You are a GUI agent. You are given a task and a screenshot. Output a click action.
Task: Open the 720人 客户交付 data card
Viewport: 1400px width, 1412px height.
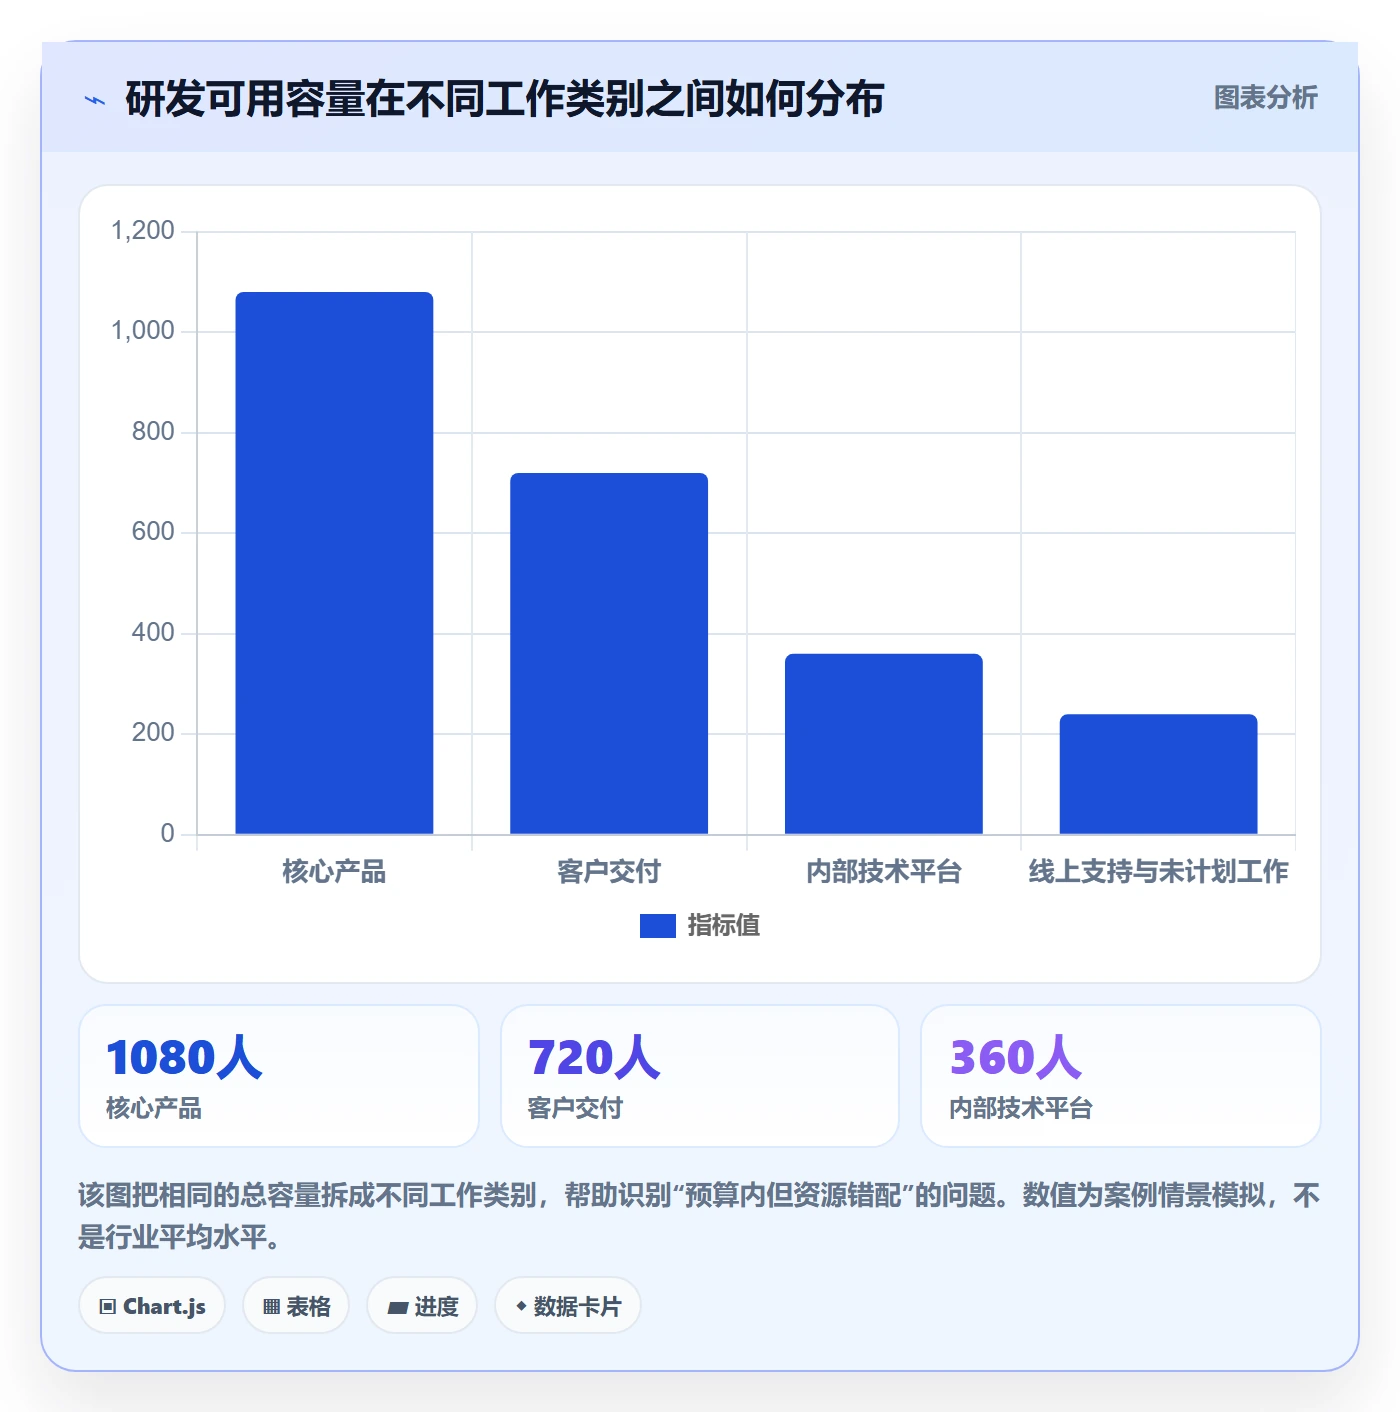point(700,1076)
